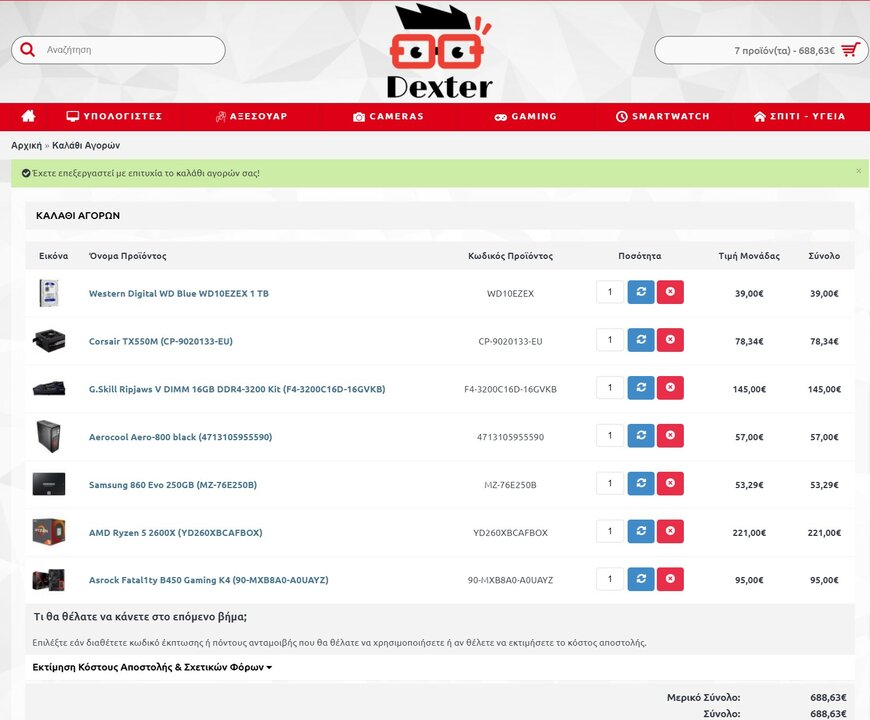870x720 pixels.
Task: Open Aerocool Aero-800 black product link
Action: (180, 437)
